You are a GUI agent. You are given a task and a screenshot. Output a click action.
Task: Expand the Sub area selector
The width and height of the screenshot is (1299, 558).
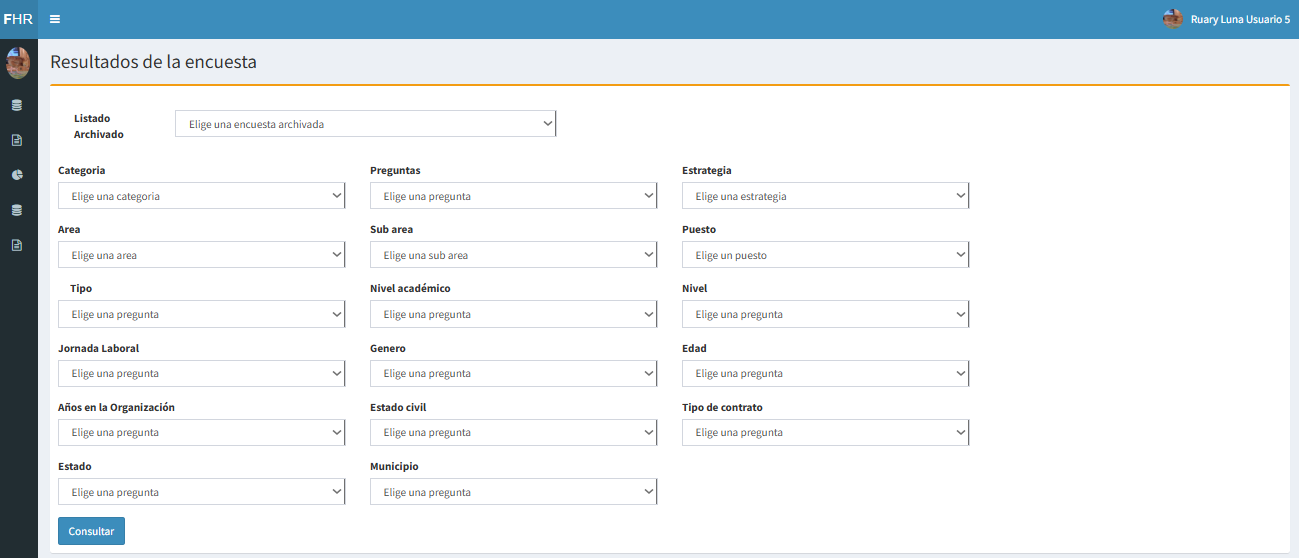pos(513,255)
